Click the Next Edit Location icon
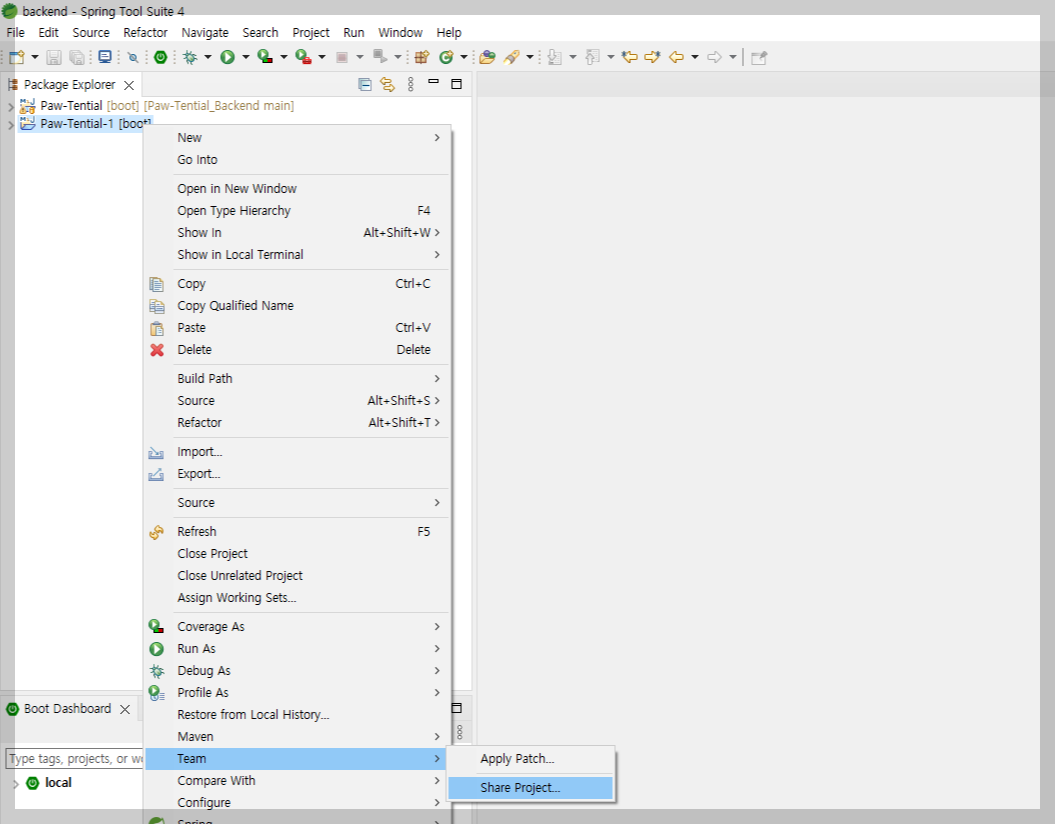The width and height of the screenshot is (1055, 824). pyautogui.click(x=653, y=58)
